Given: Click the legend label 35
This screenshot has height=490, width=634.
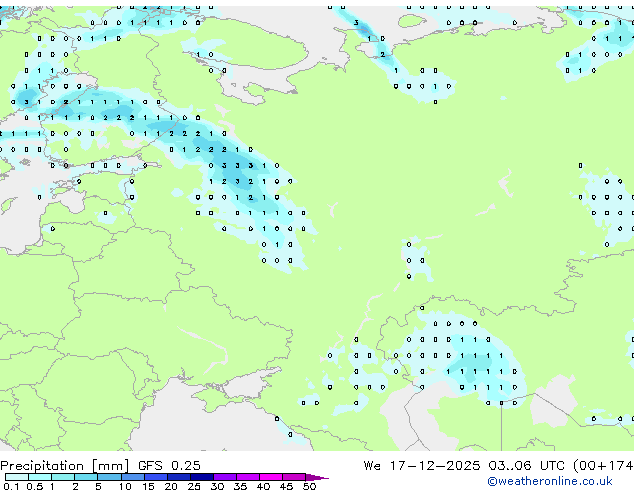Looking at the screenshot, I should 240,486.
